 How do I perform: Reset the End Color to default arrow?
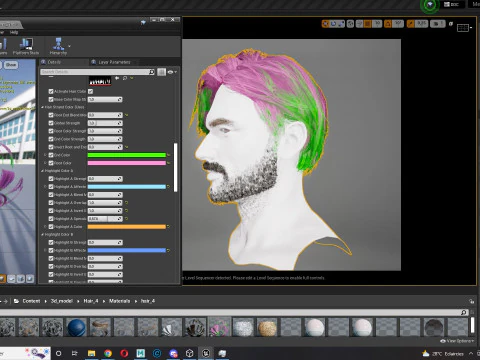pyautogui.click(x=168, y=155)
